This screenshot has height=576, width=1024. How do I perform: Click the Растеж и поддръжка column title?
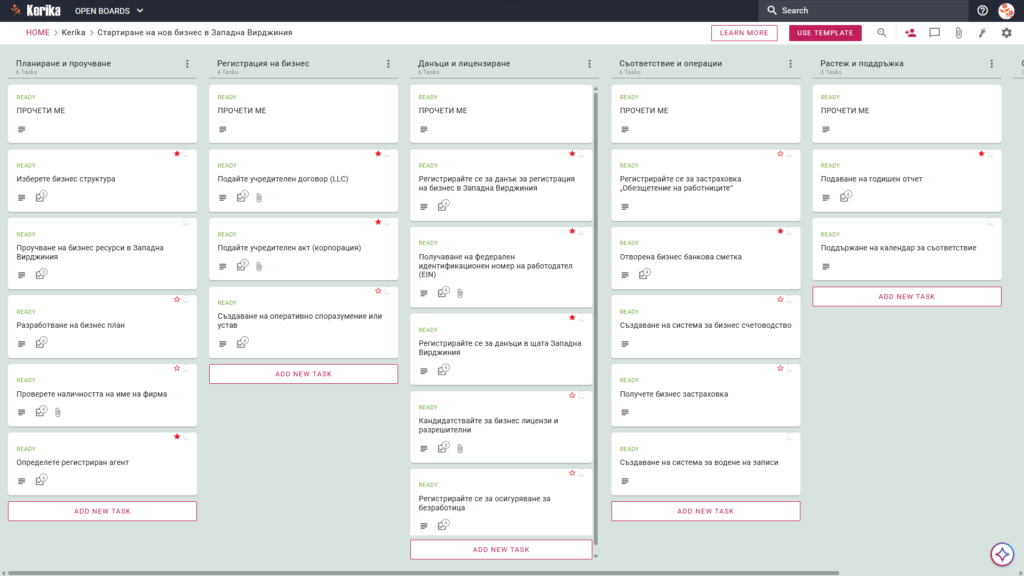click(x=862, y=63)
